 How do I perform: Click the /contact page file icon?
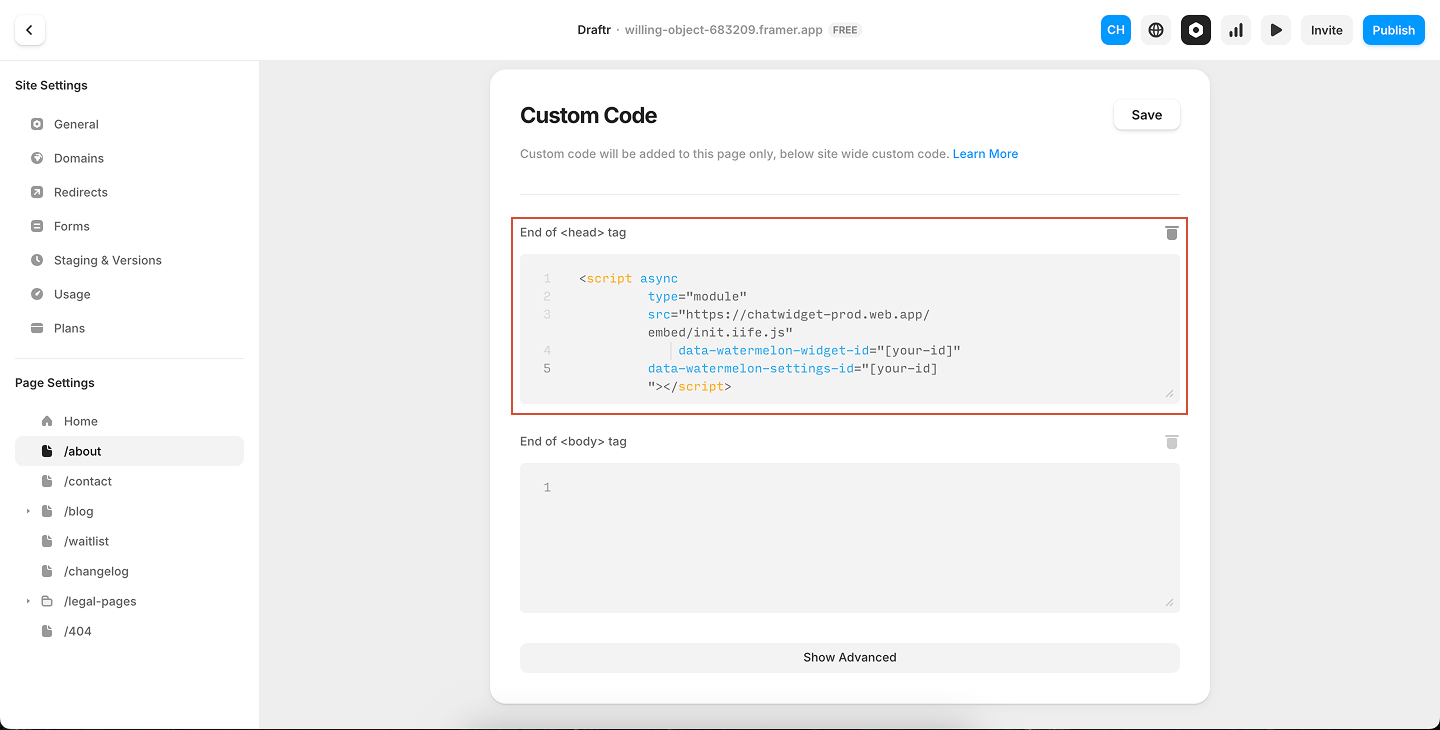click(47, 481)
